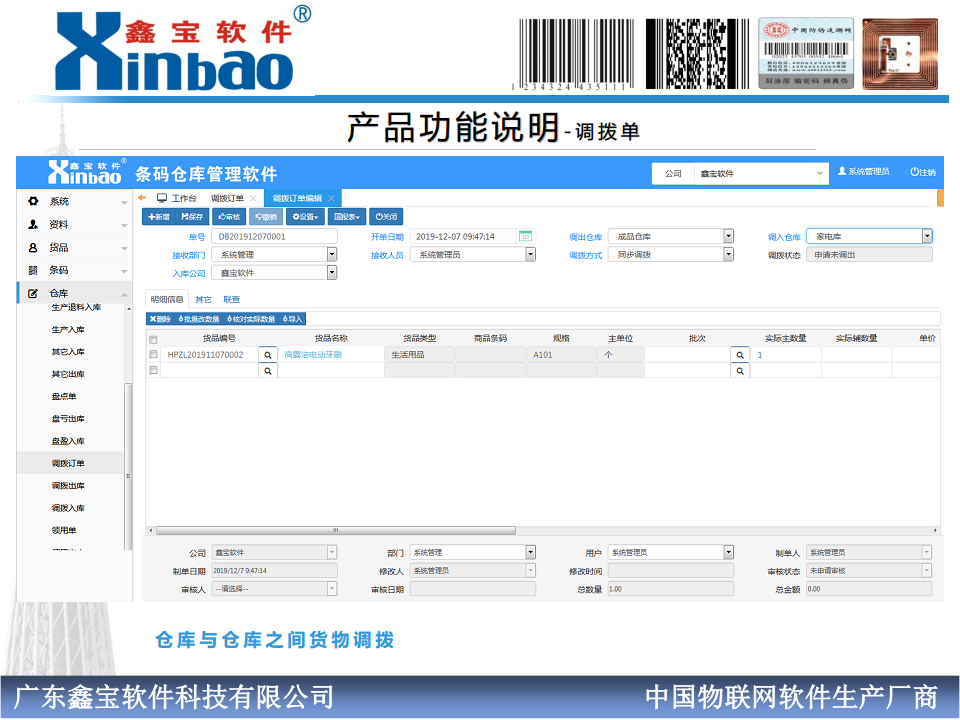Open the 设置 dropdown menu
The image size is (960, 720).
(x=305, y=217)
